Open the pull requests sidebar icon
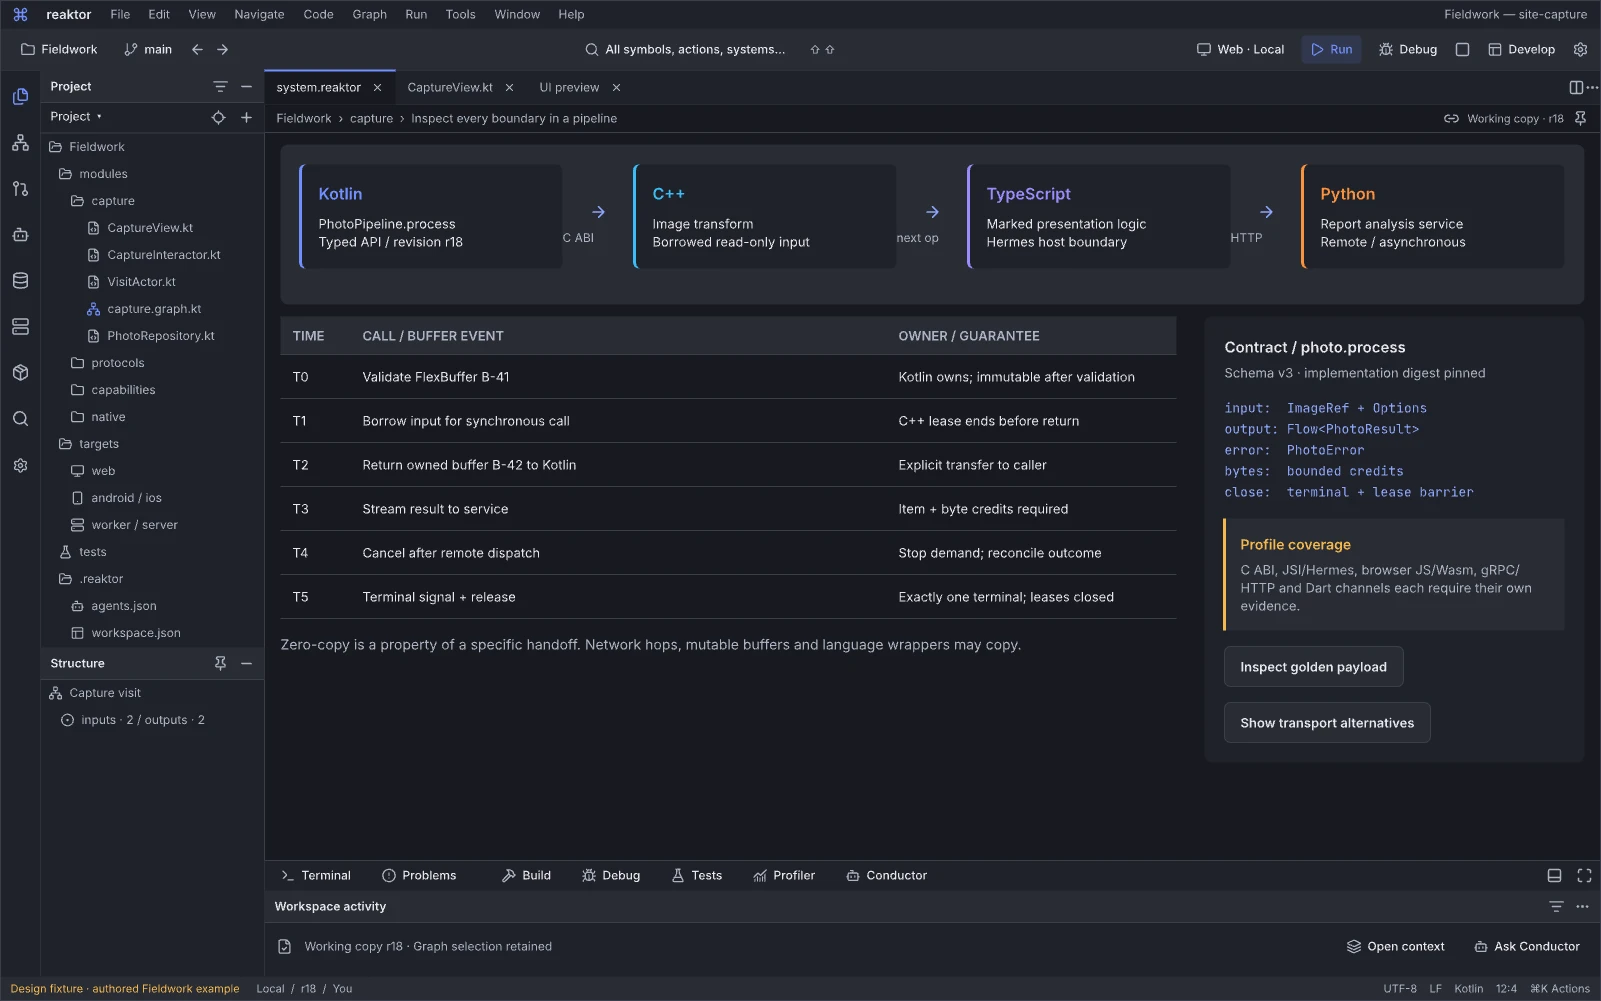1601x1001 pixels. (x=20, y=188)
